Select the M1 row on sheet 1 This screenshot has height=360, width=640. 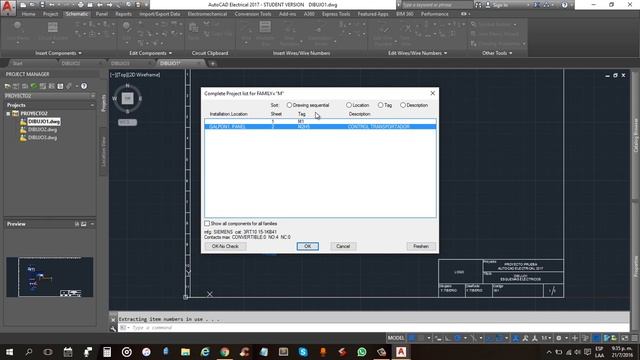coord(320,122)
